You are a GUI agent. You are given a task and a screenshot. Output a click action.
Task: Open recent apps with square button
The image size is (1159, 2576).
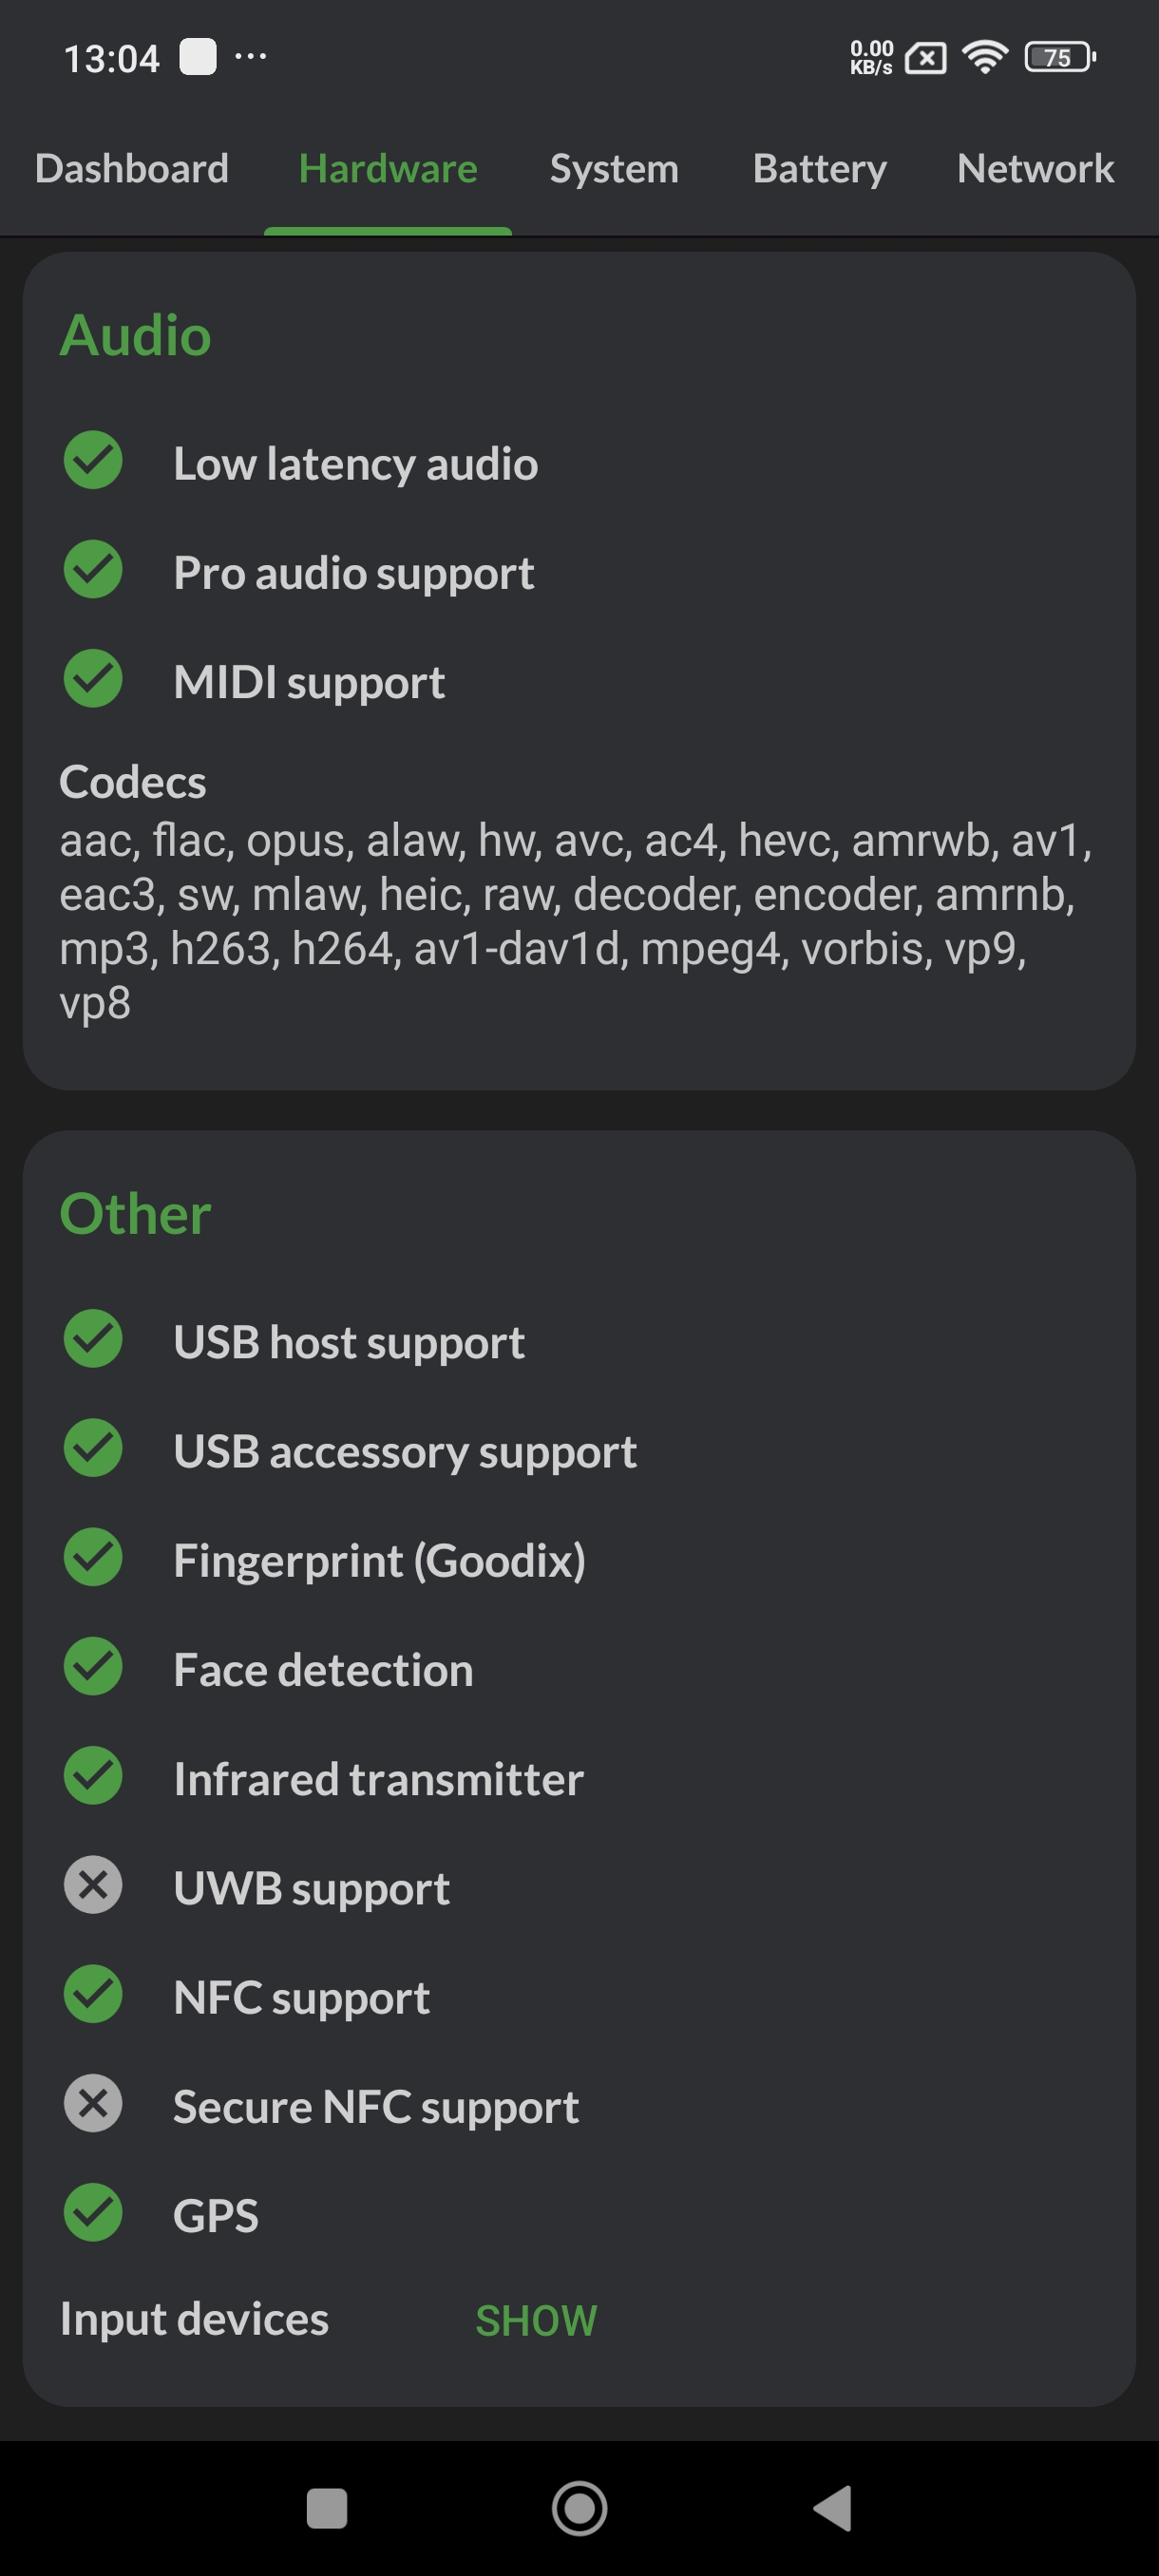[x=327, y=2508]
